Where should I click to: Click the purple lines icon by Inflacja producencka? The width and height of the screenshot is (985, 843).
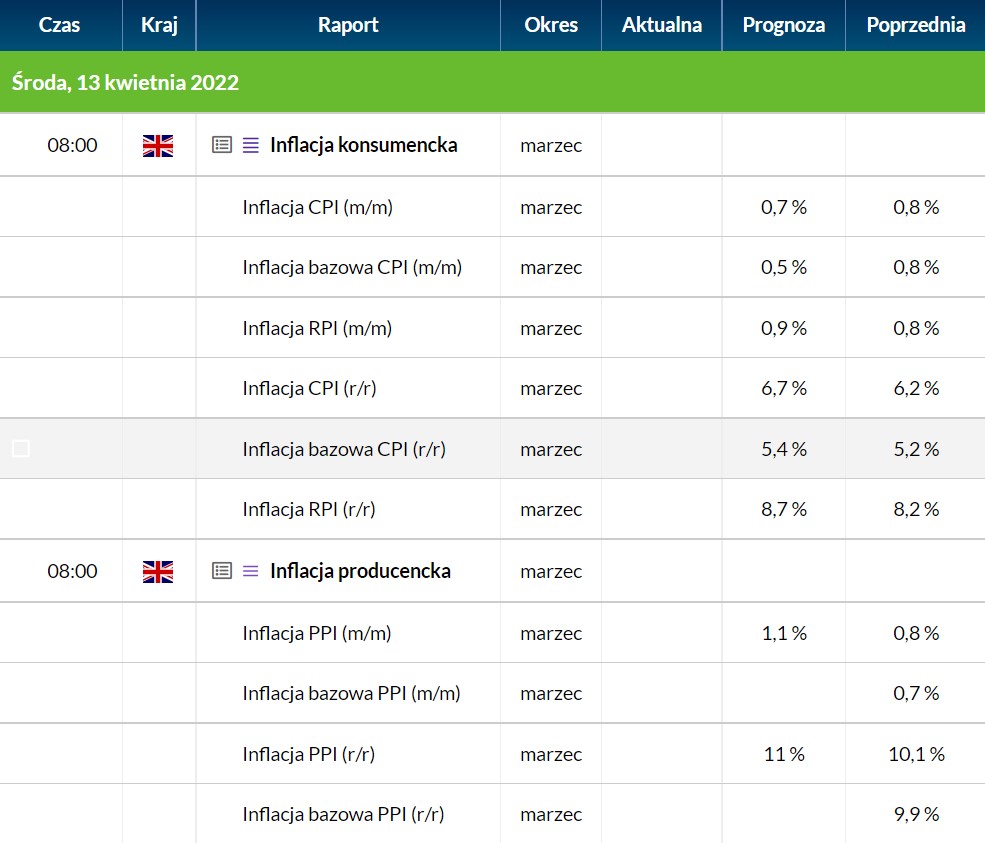click(x=251, y=571)
